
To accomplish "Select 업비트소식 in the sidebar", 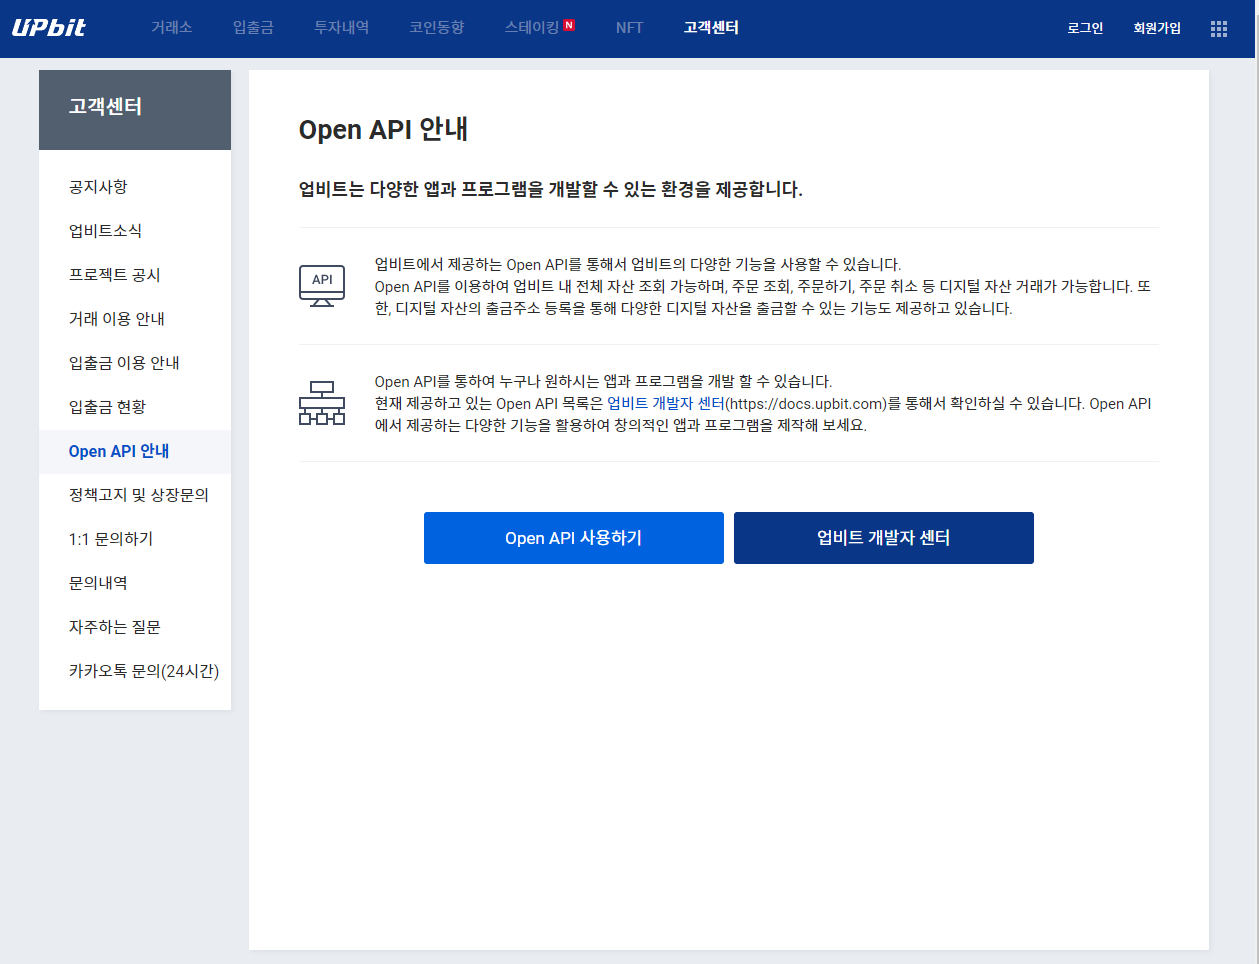I will click(x=135, y=231).
